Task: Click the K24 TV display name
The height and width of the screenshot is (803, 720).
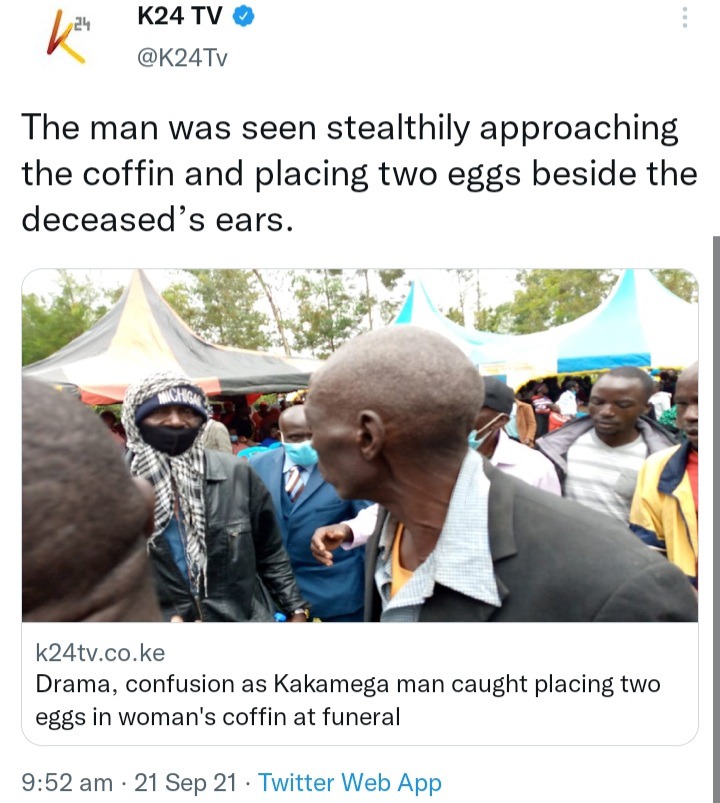Action: [x=180, y=16]
